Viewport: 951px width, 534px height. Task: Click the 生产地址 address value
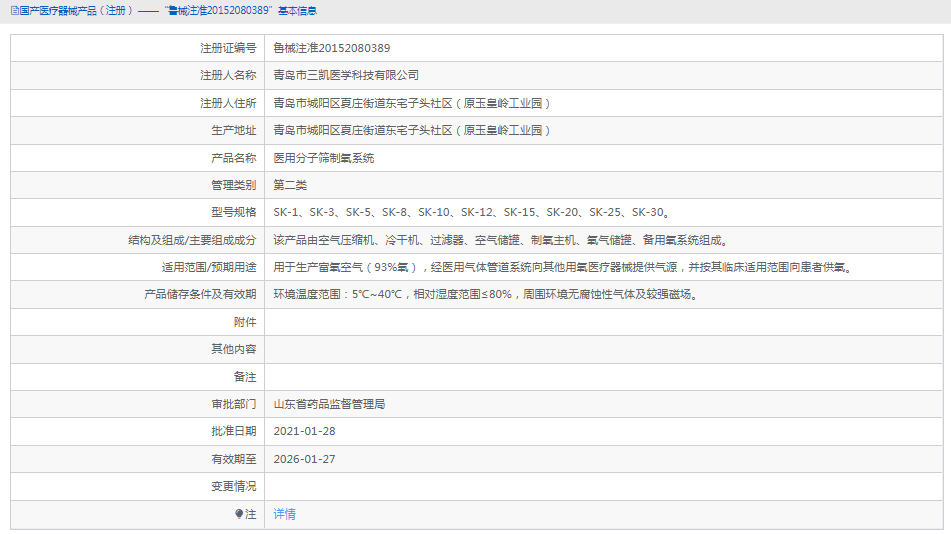point(412,130)
